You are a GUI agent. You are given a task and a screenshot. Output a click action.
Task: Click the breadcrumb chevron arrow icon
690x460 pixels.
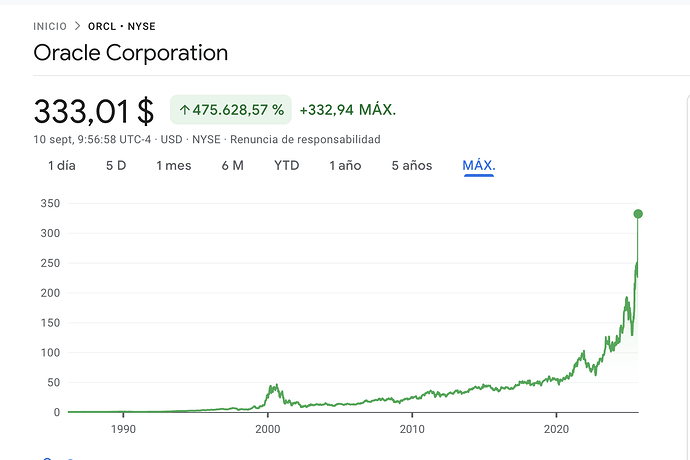click(x=77, y=26)
